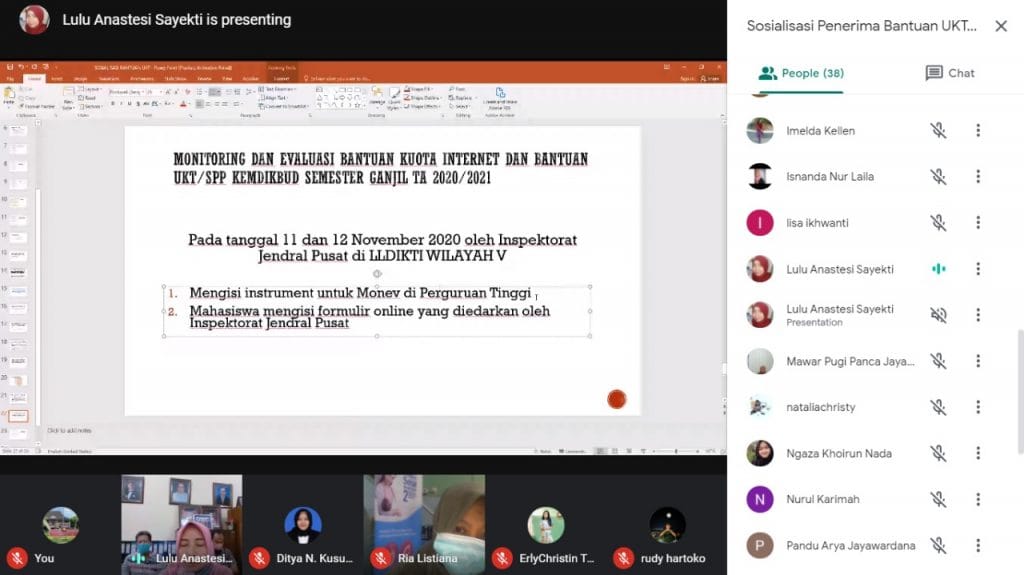Image resolution: width=1024 pixels, height=575 pixels.
Task: Open more options for Ngaza Khoirun Nada
Action: 978,453
